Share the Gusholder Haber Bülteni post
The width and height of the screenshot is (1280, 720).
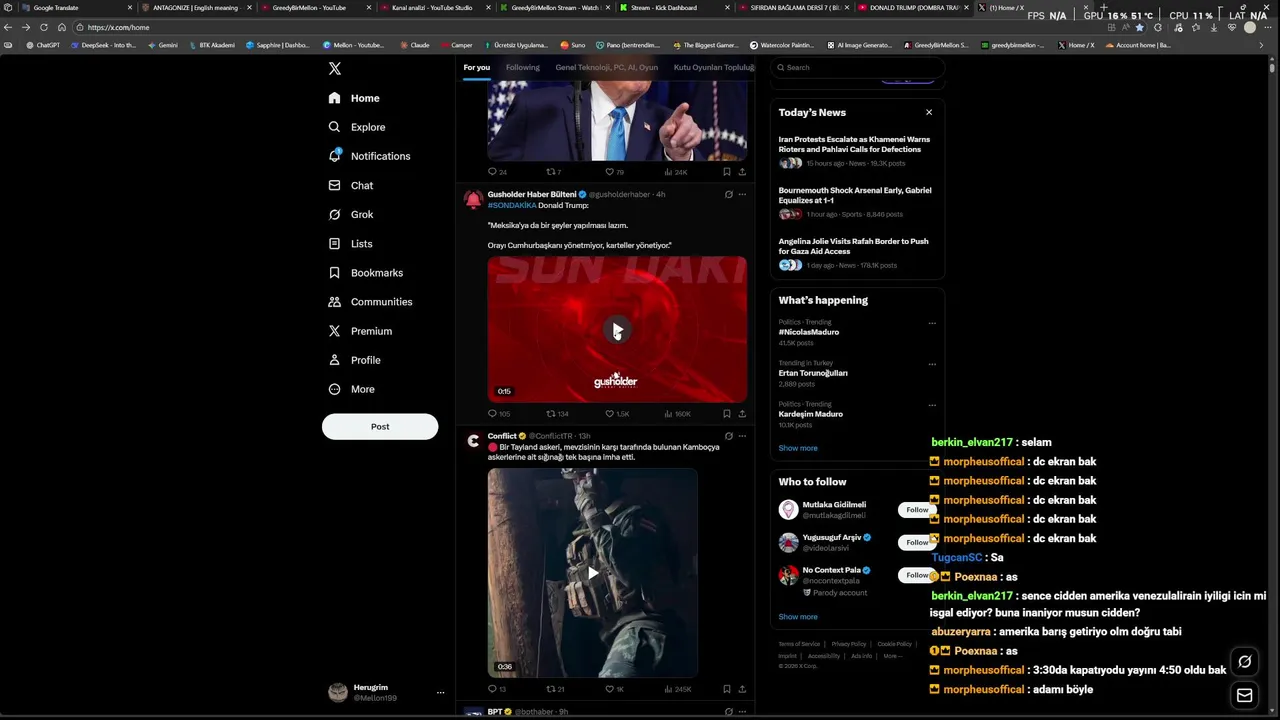[x=742, y=413]
